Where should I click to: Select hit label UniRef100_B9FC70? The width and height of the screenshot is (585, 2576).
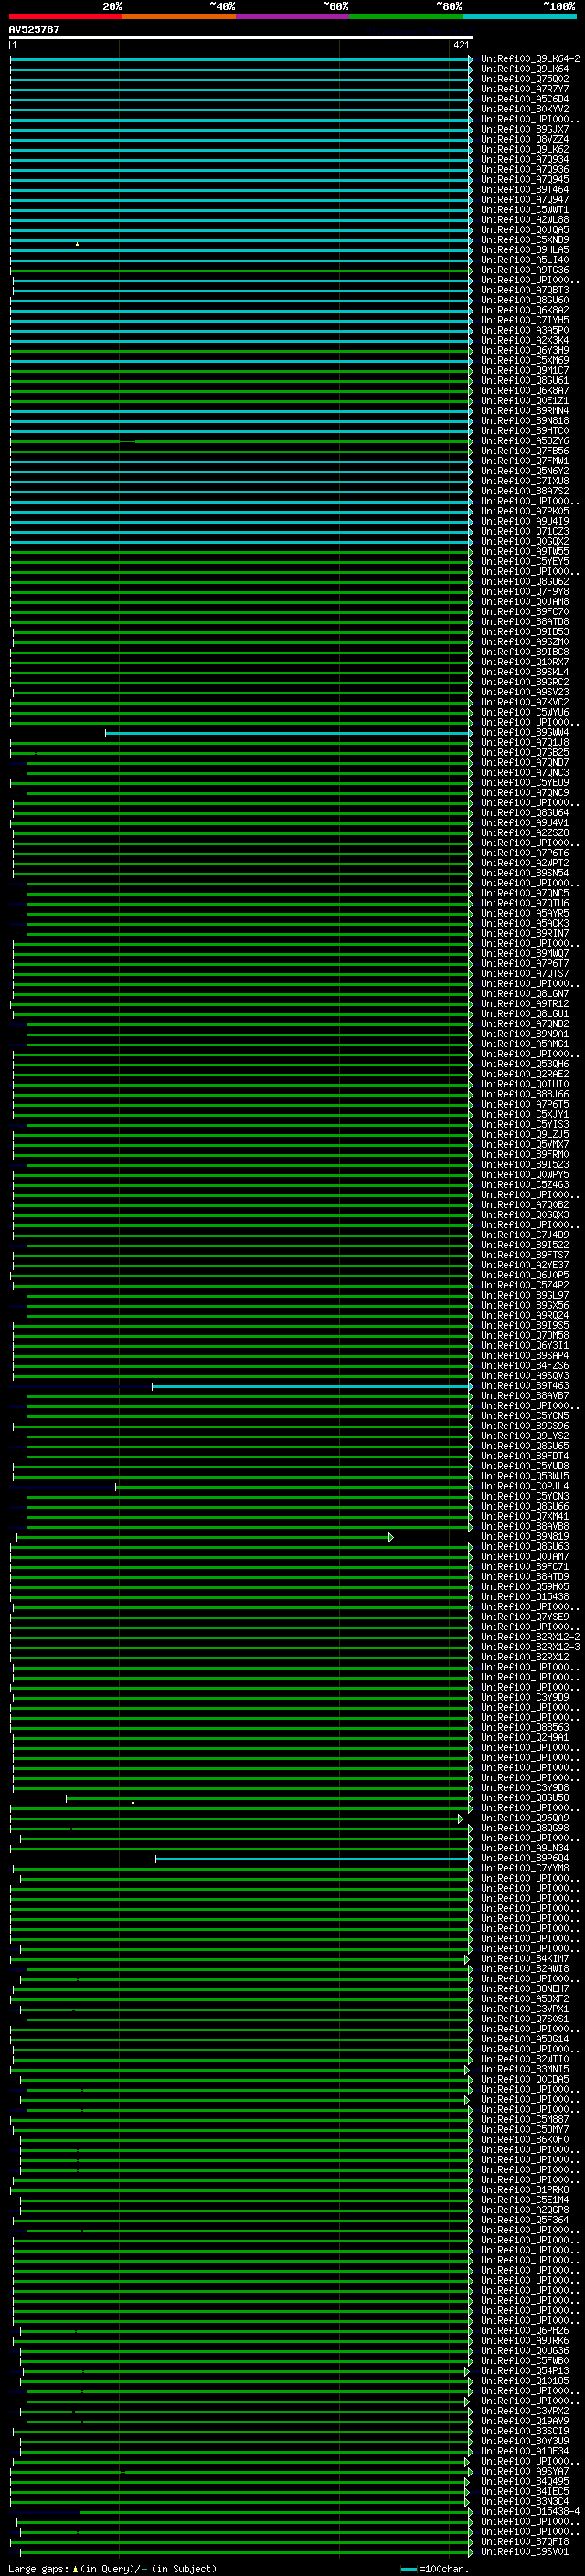(525, 612)
